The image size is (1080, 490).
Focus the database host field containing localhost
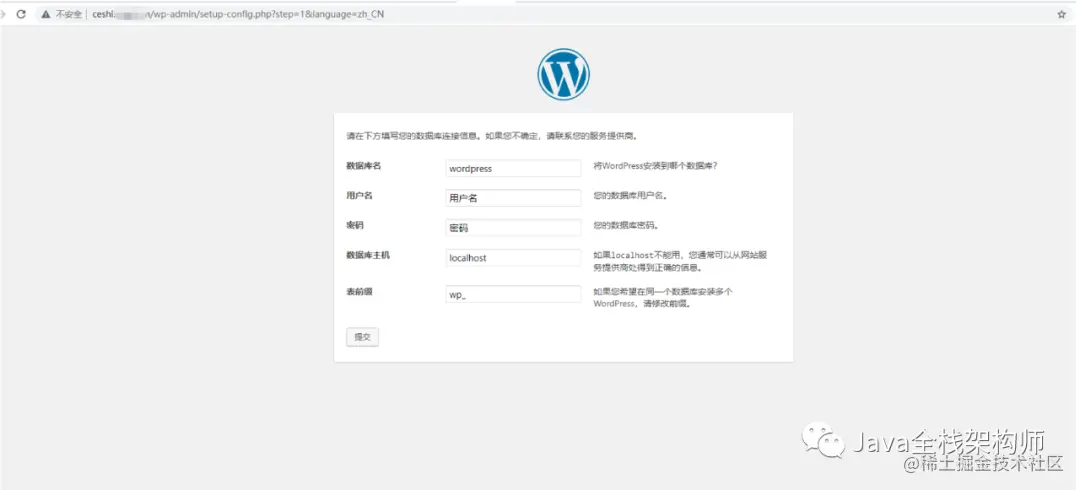click(x=513, y=258)
